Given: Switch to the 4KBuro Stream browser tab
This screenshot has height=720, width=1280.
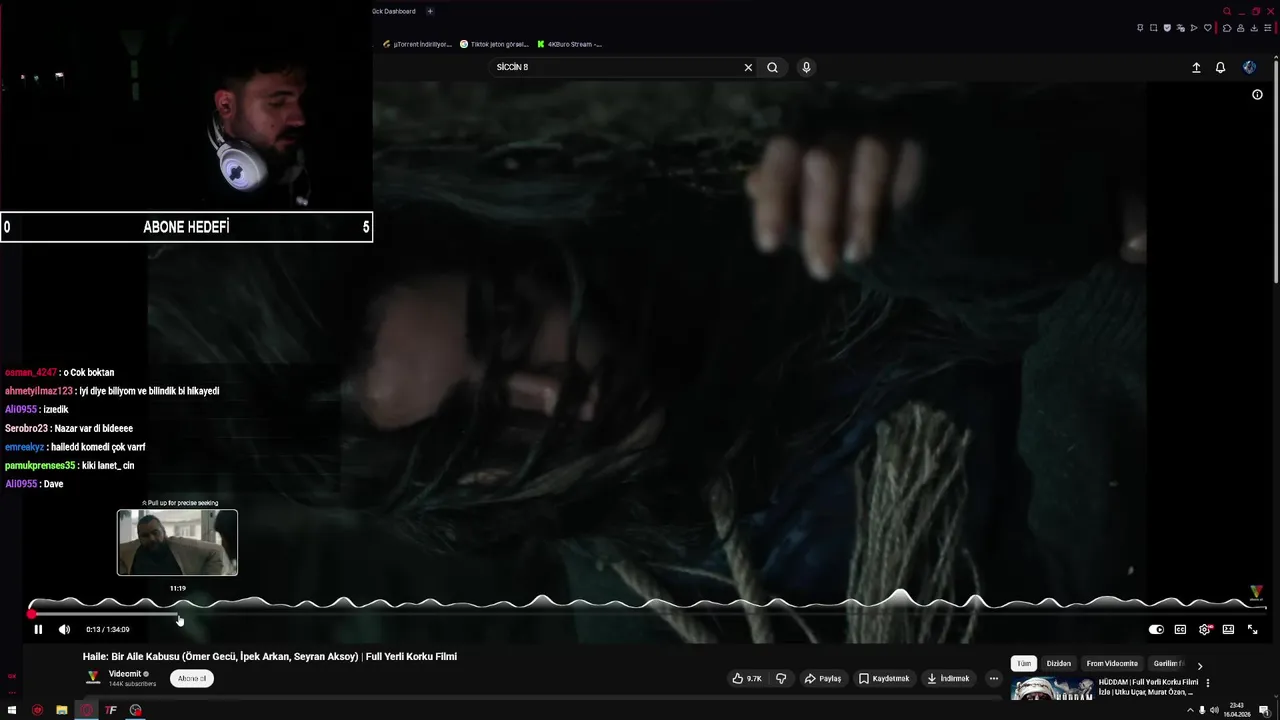Looking at the screenshot, I should [569, 44].
